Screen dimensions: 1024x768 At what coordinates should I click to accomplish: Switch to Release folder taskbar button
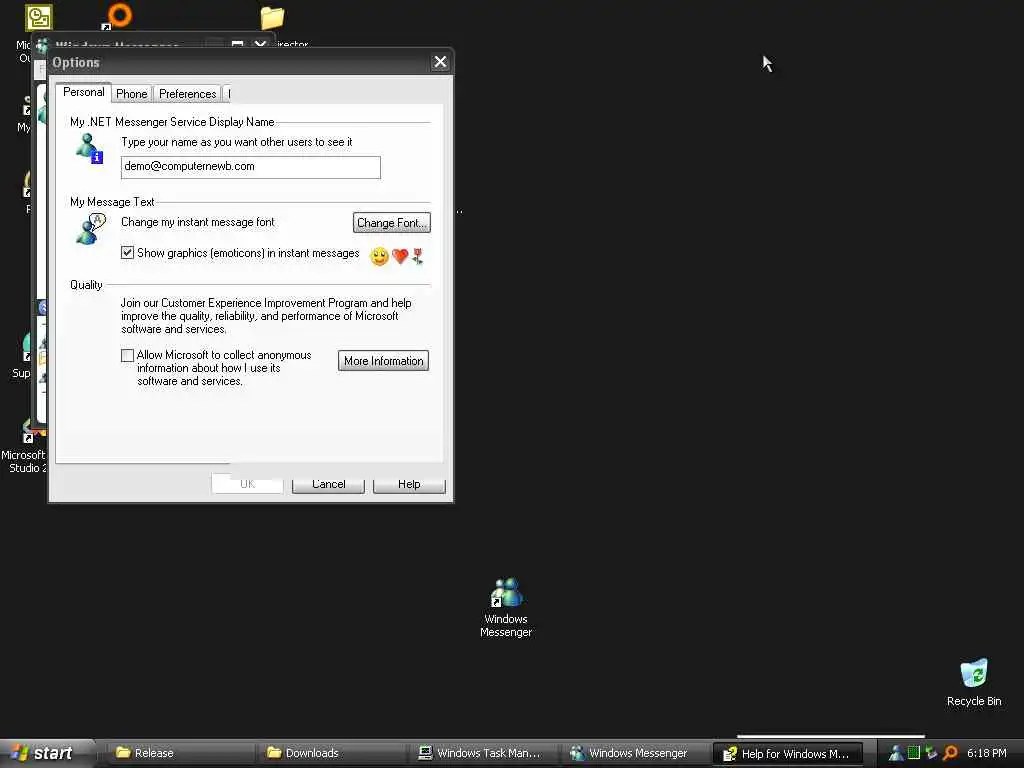179,753
